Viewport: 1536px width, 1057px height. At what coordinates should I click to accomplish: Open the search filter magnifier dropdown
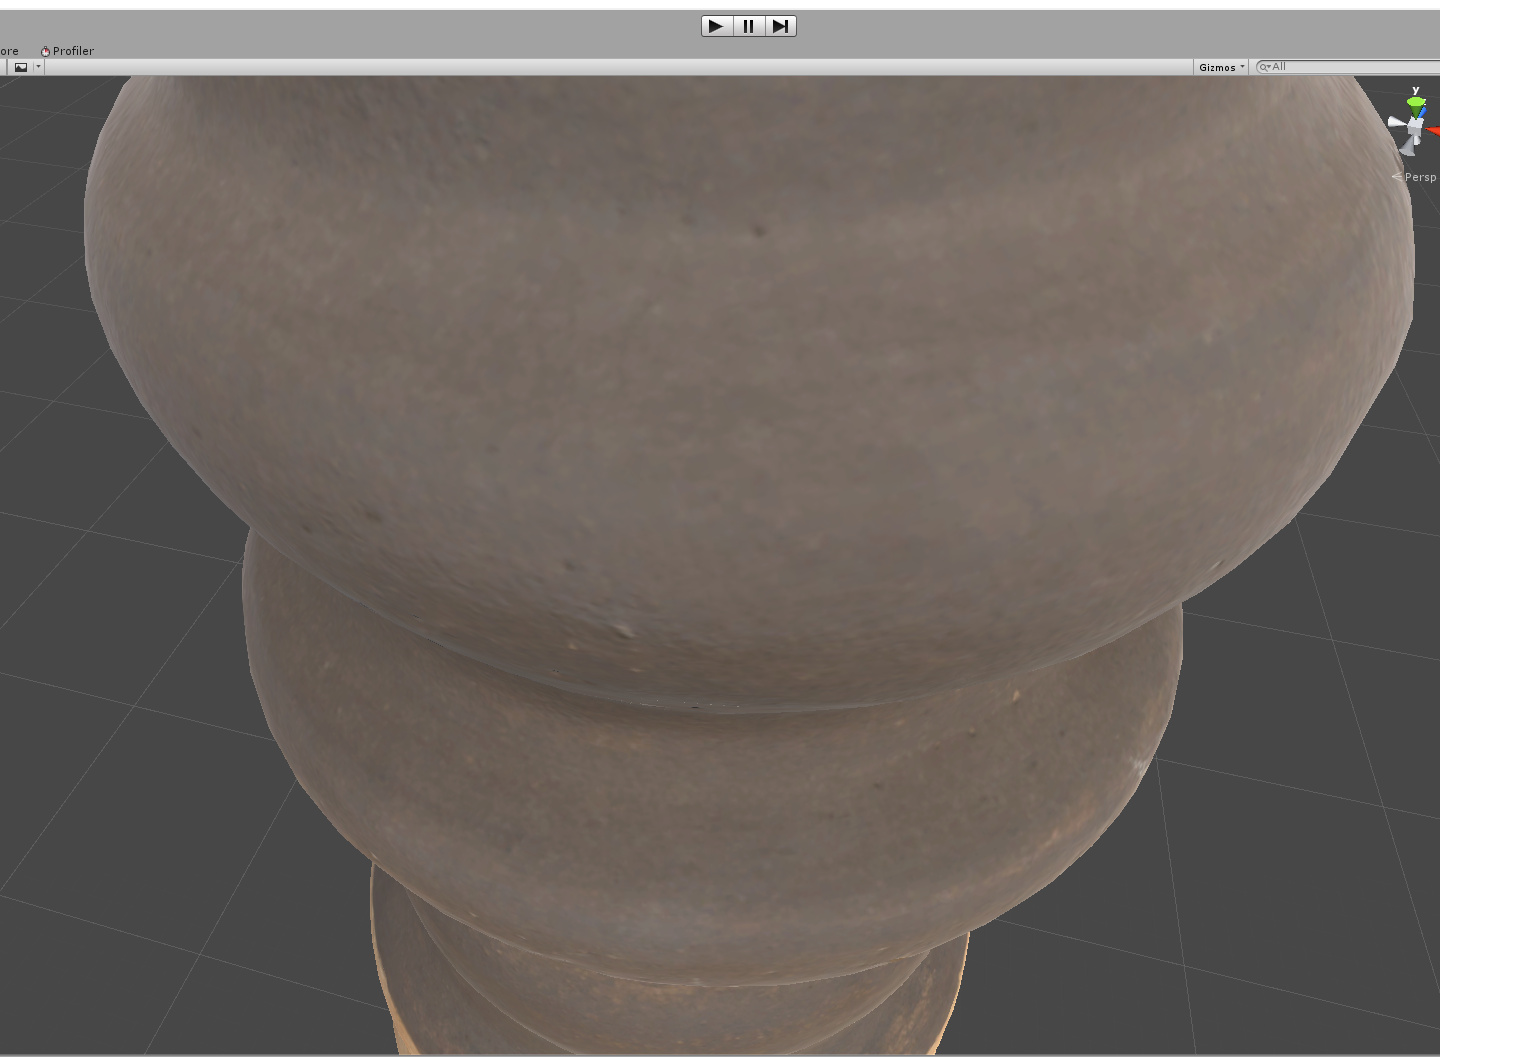[1264, 67]
